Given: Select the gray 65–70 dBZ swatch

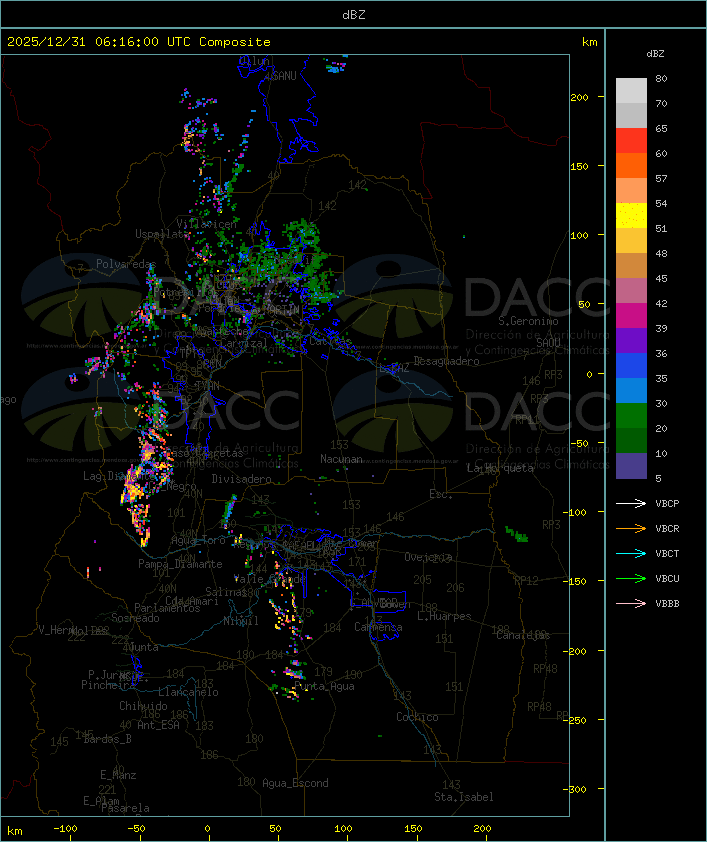Looking at the screenshot, I should click(x=631, y=115).
